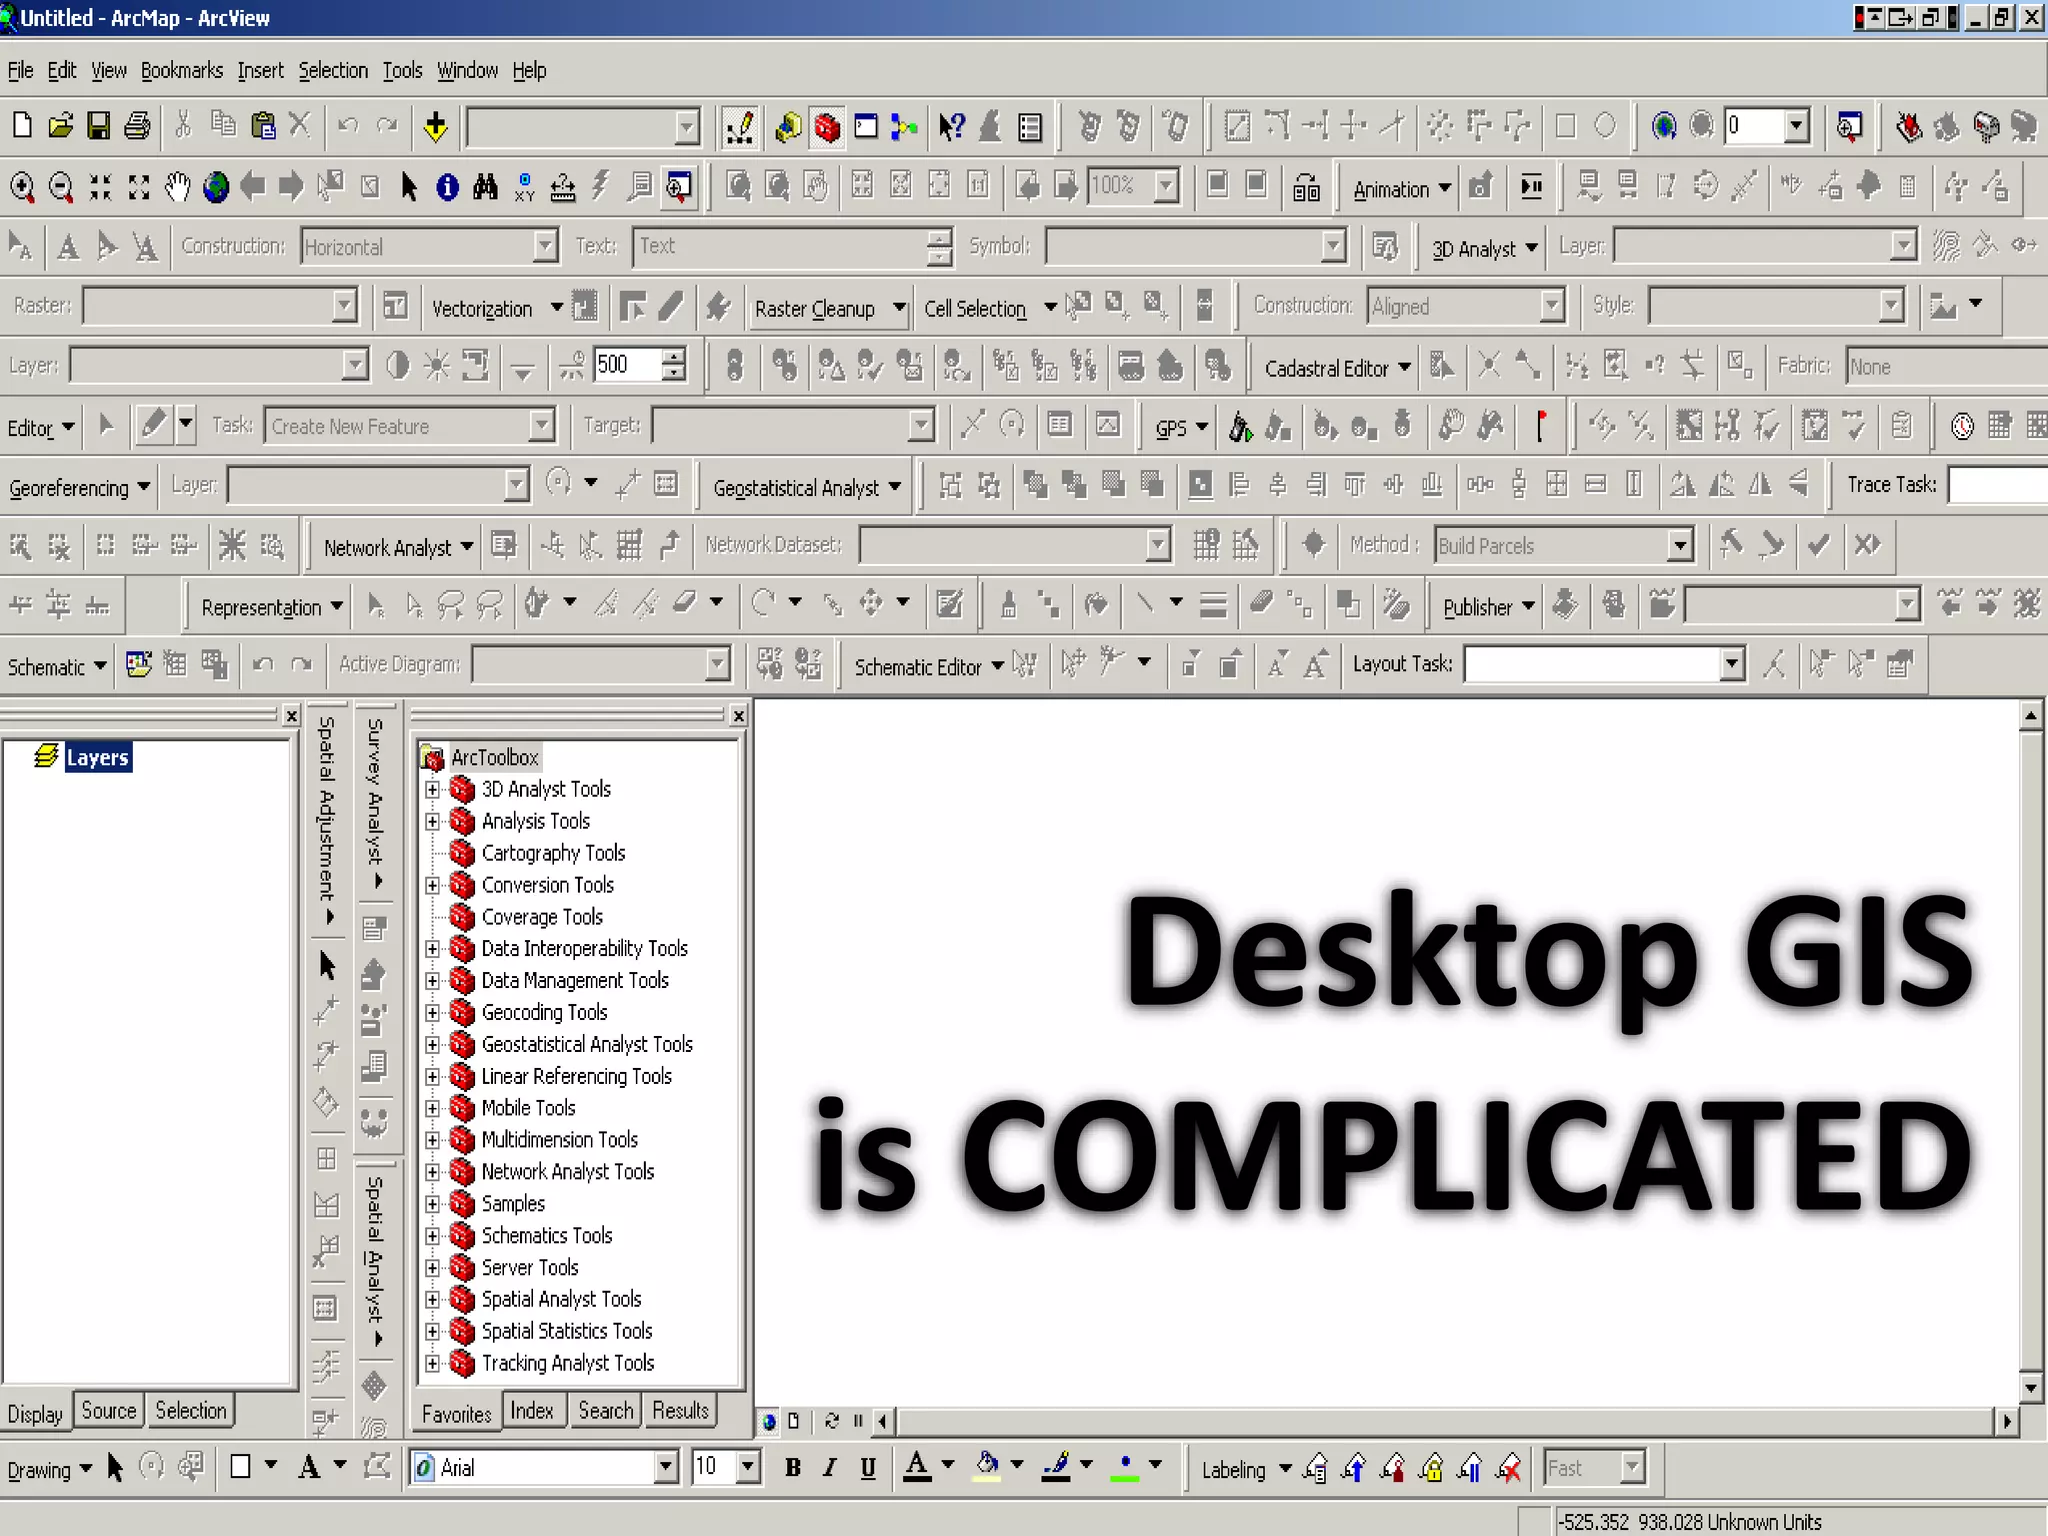Viewport: 2048px width, 1536px height.
Task: Select the Zoom Out magnifier tool
Action: point(61,187)
